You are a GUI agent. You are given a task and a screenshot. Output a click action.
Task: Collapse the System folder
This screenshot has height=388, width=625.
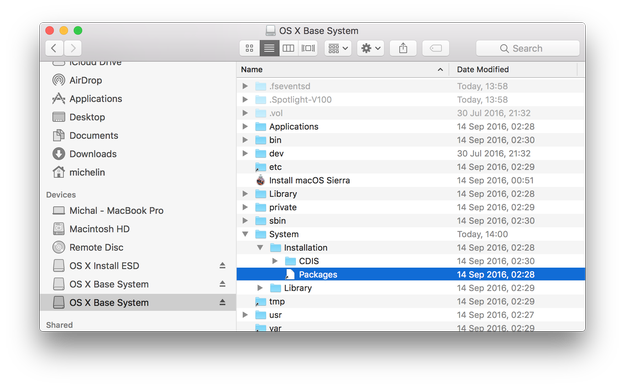click(245, 234)
